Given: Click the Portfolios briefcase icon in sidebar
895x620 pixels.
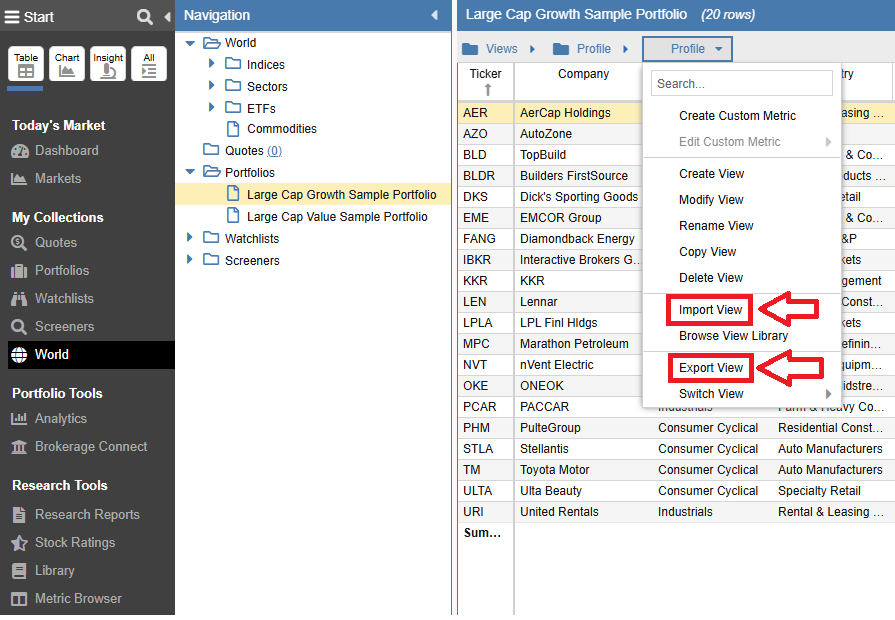Looking at the screenshot, I should [19, 271].
